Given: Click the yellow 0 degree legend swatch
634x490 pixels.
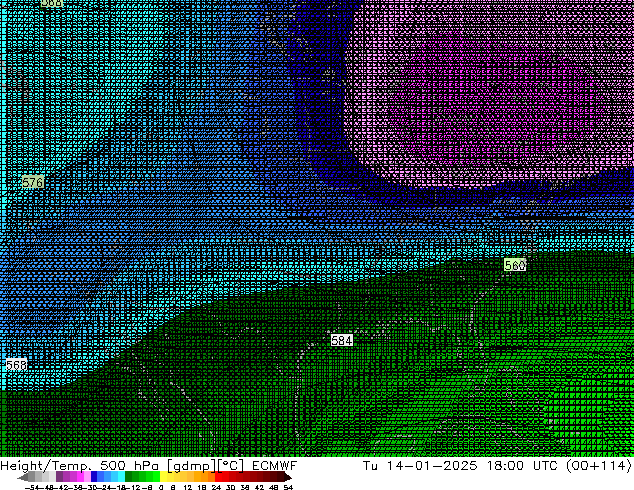Looking at the screenshot, I should click(x=163, y=476).
